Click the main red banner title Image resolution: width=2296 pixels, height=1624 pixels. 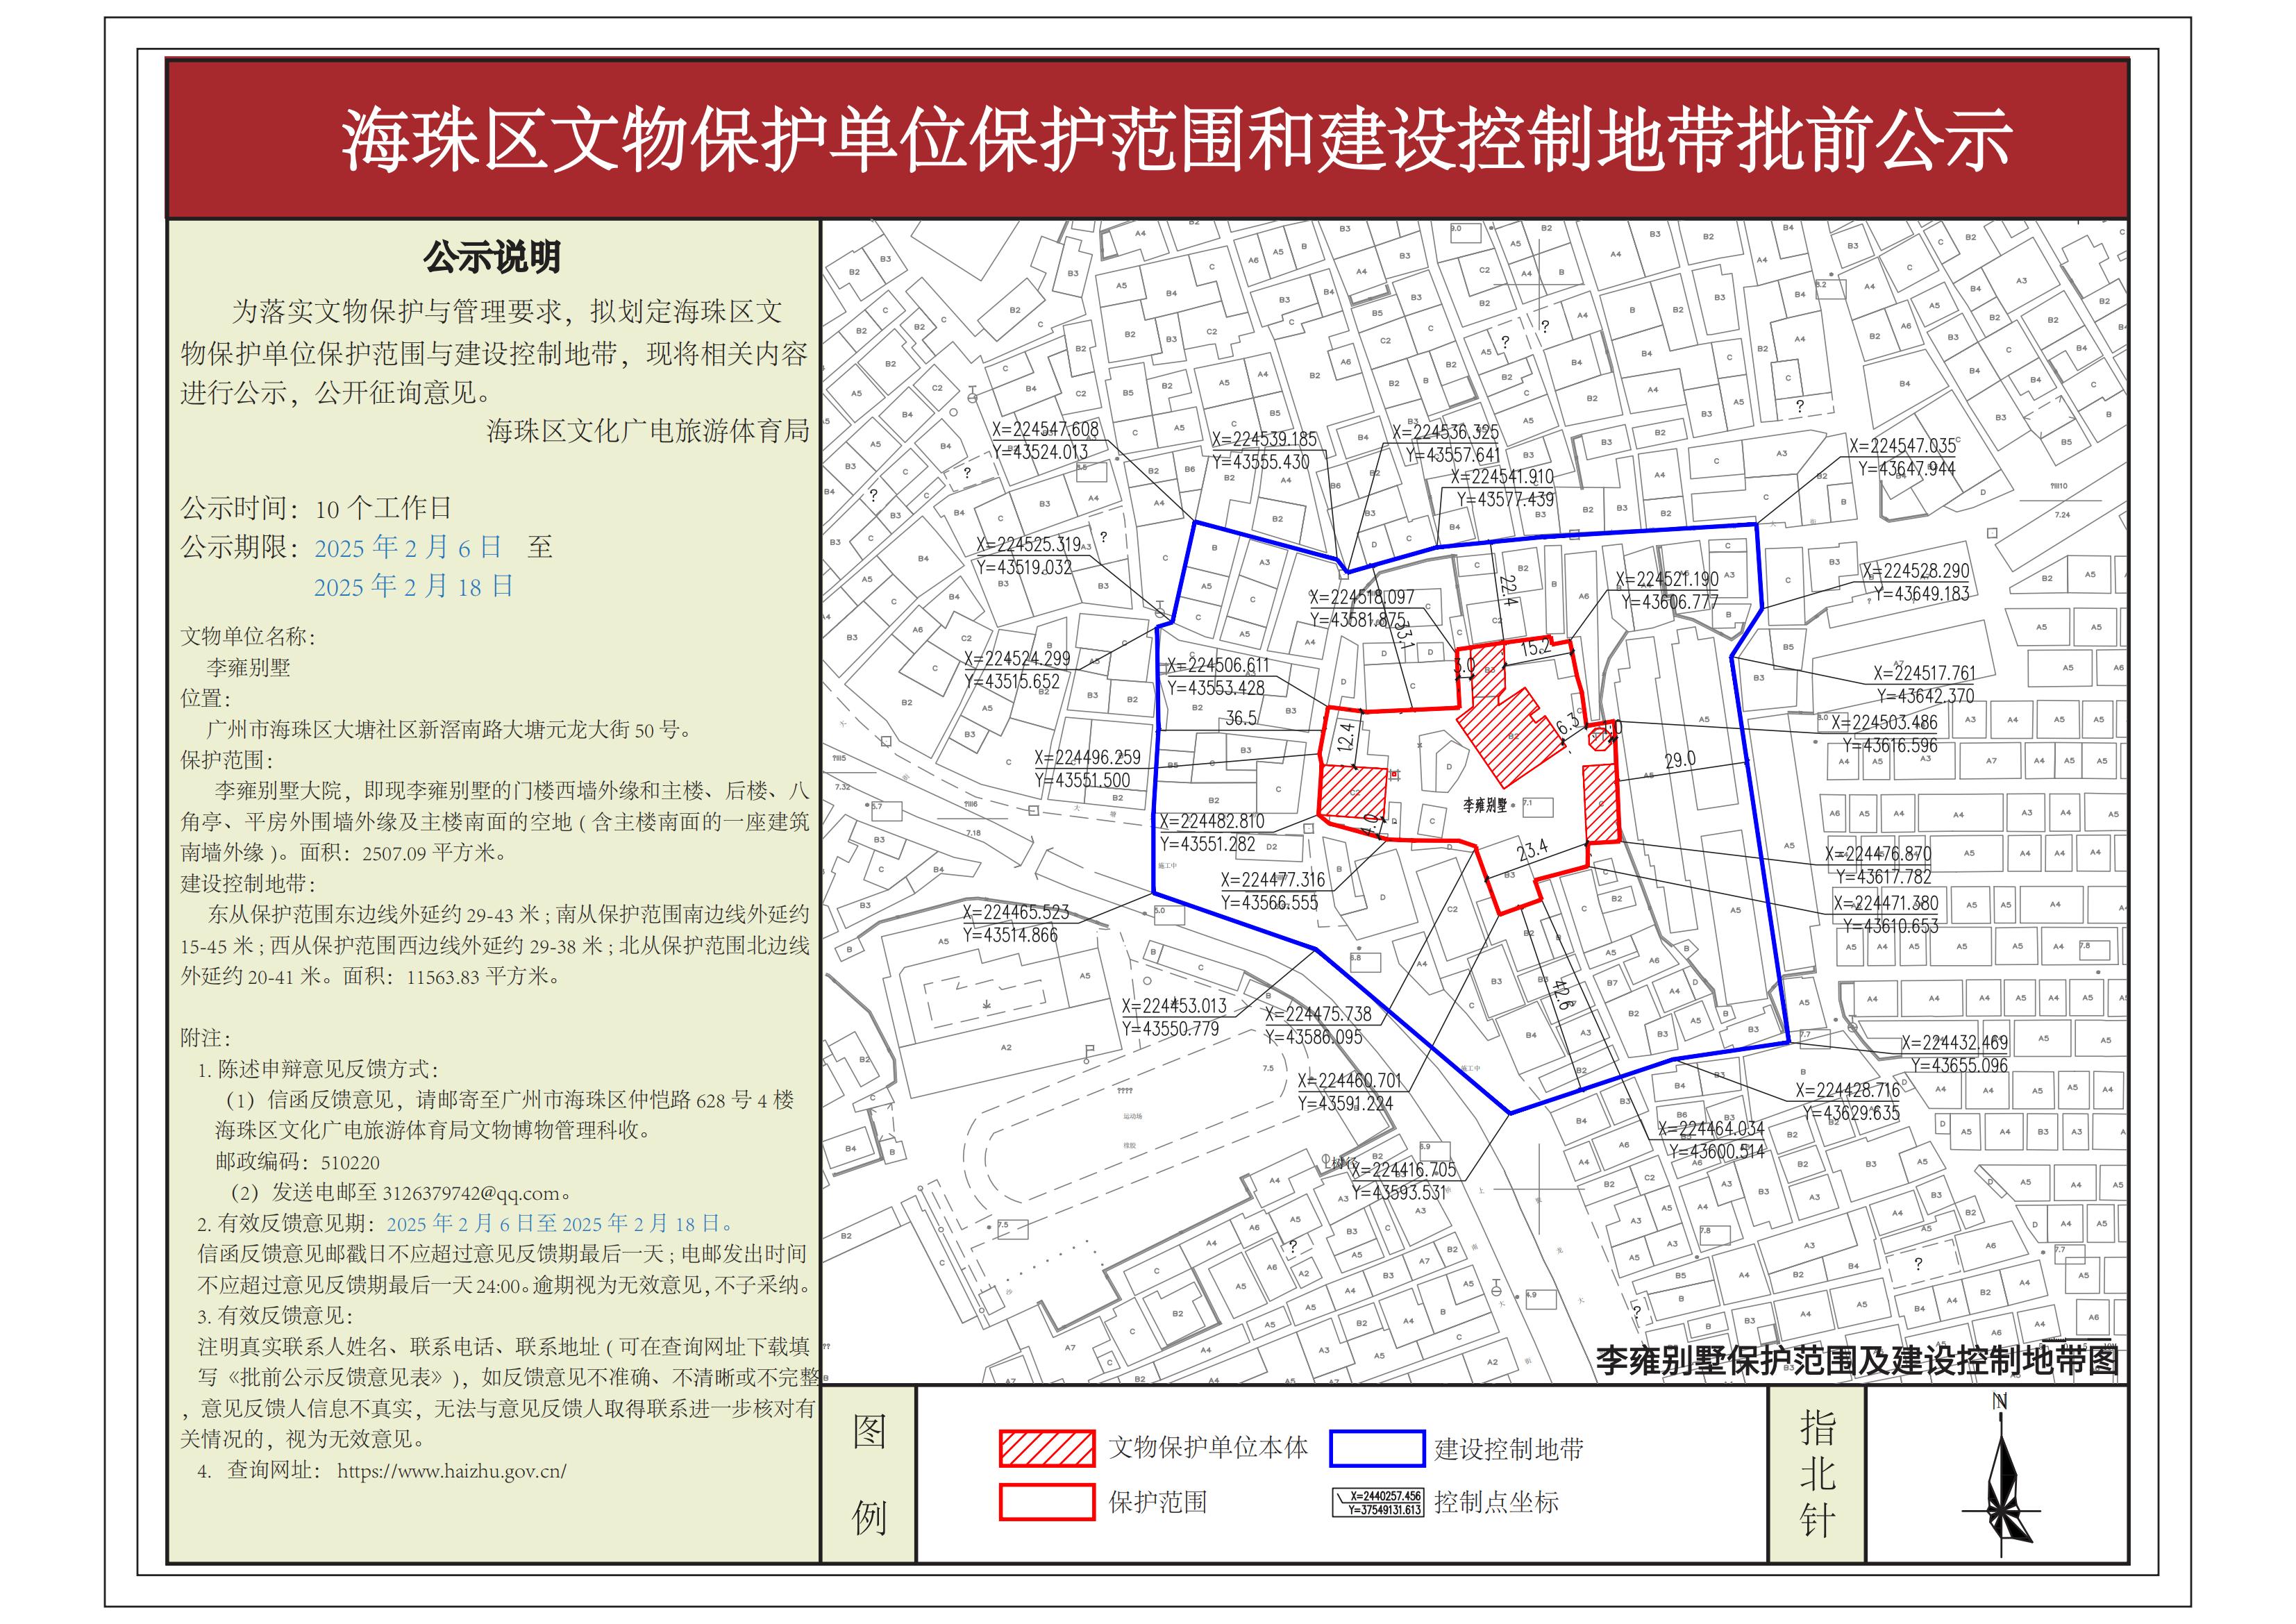click(x=1176, y=140)
